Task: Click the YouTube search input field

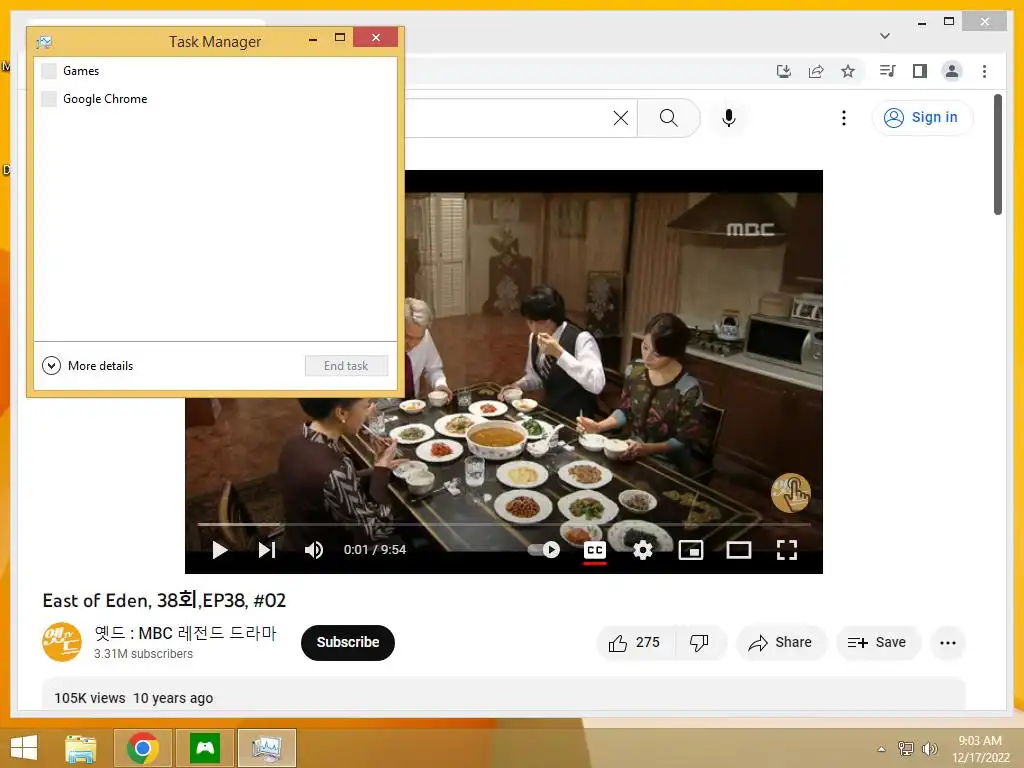Action: point(507,118)
